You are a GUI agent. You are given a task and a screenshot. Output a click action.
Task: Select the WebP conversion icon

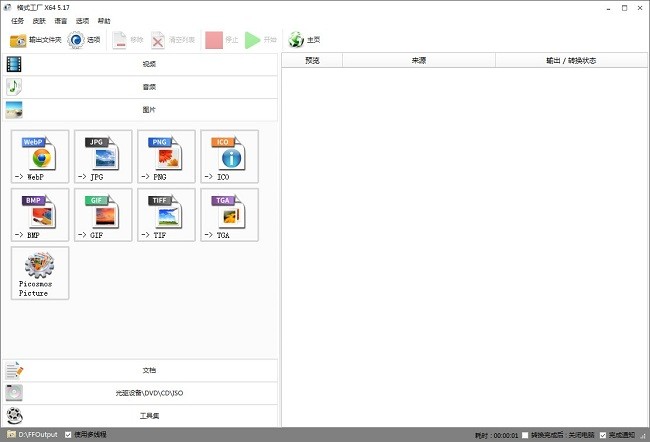point(40,156)
